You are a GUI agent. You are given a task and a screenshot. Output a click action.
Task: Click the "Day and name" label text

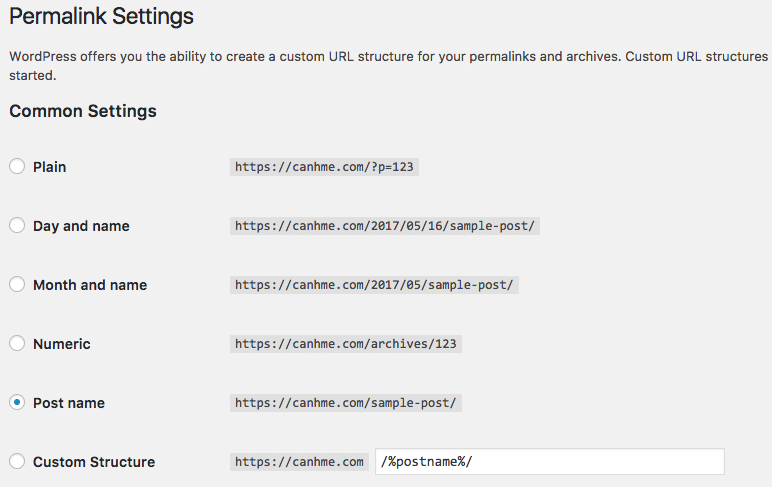(81, 226)
